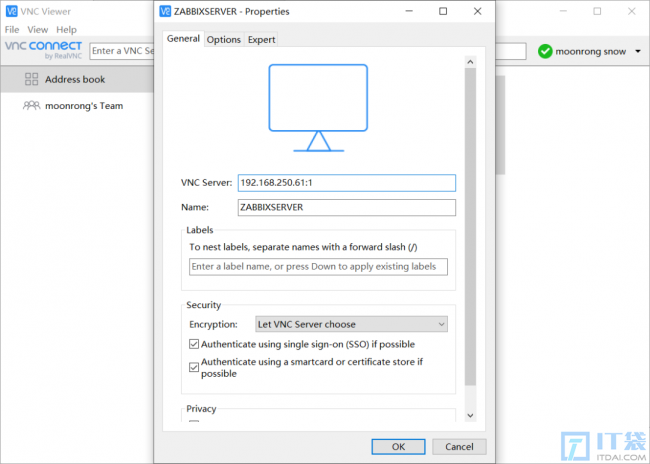
Task: Maximize the ZABBIXSERVER Properties dialog
Action: coord(443,11)
